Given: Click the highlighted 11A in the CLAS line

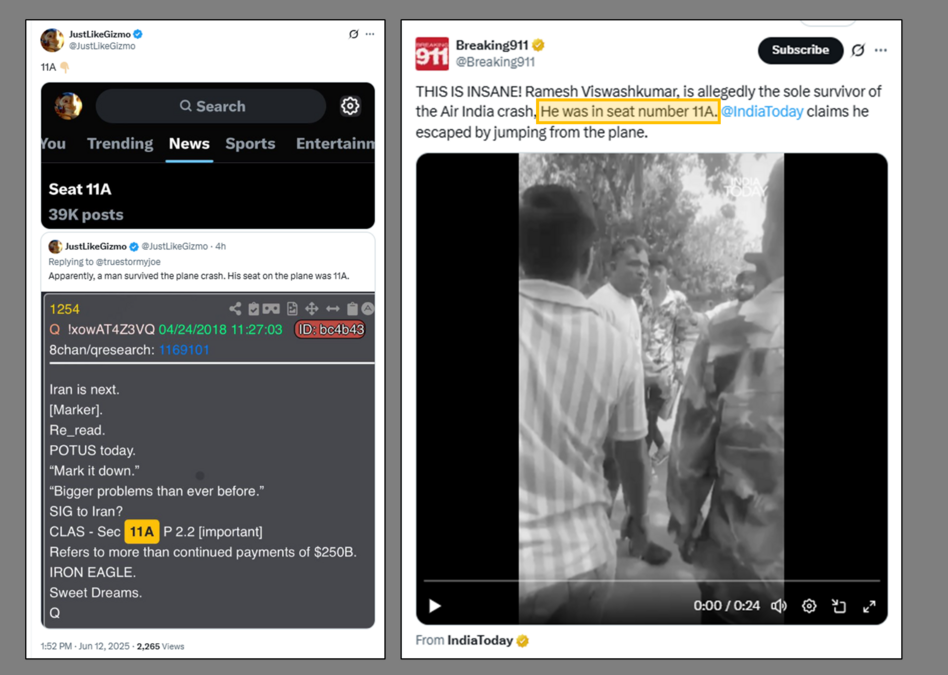Looking at the screenshot, I should 141,532.
